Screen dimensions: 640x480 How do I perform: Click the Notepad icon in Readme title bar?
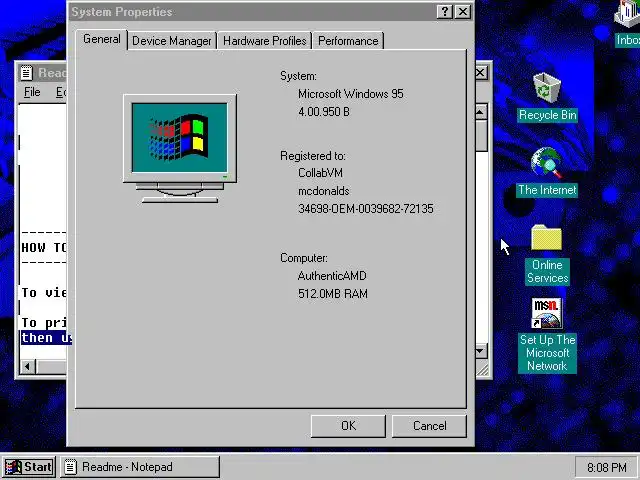point(27,73)
